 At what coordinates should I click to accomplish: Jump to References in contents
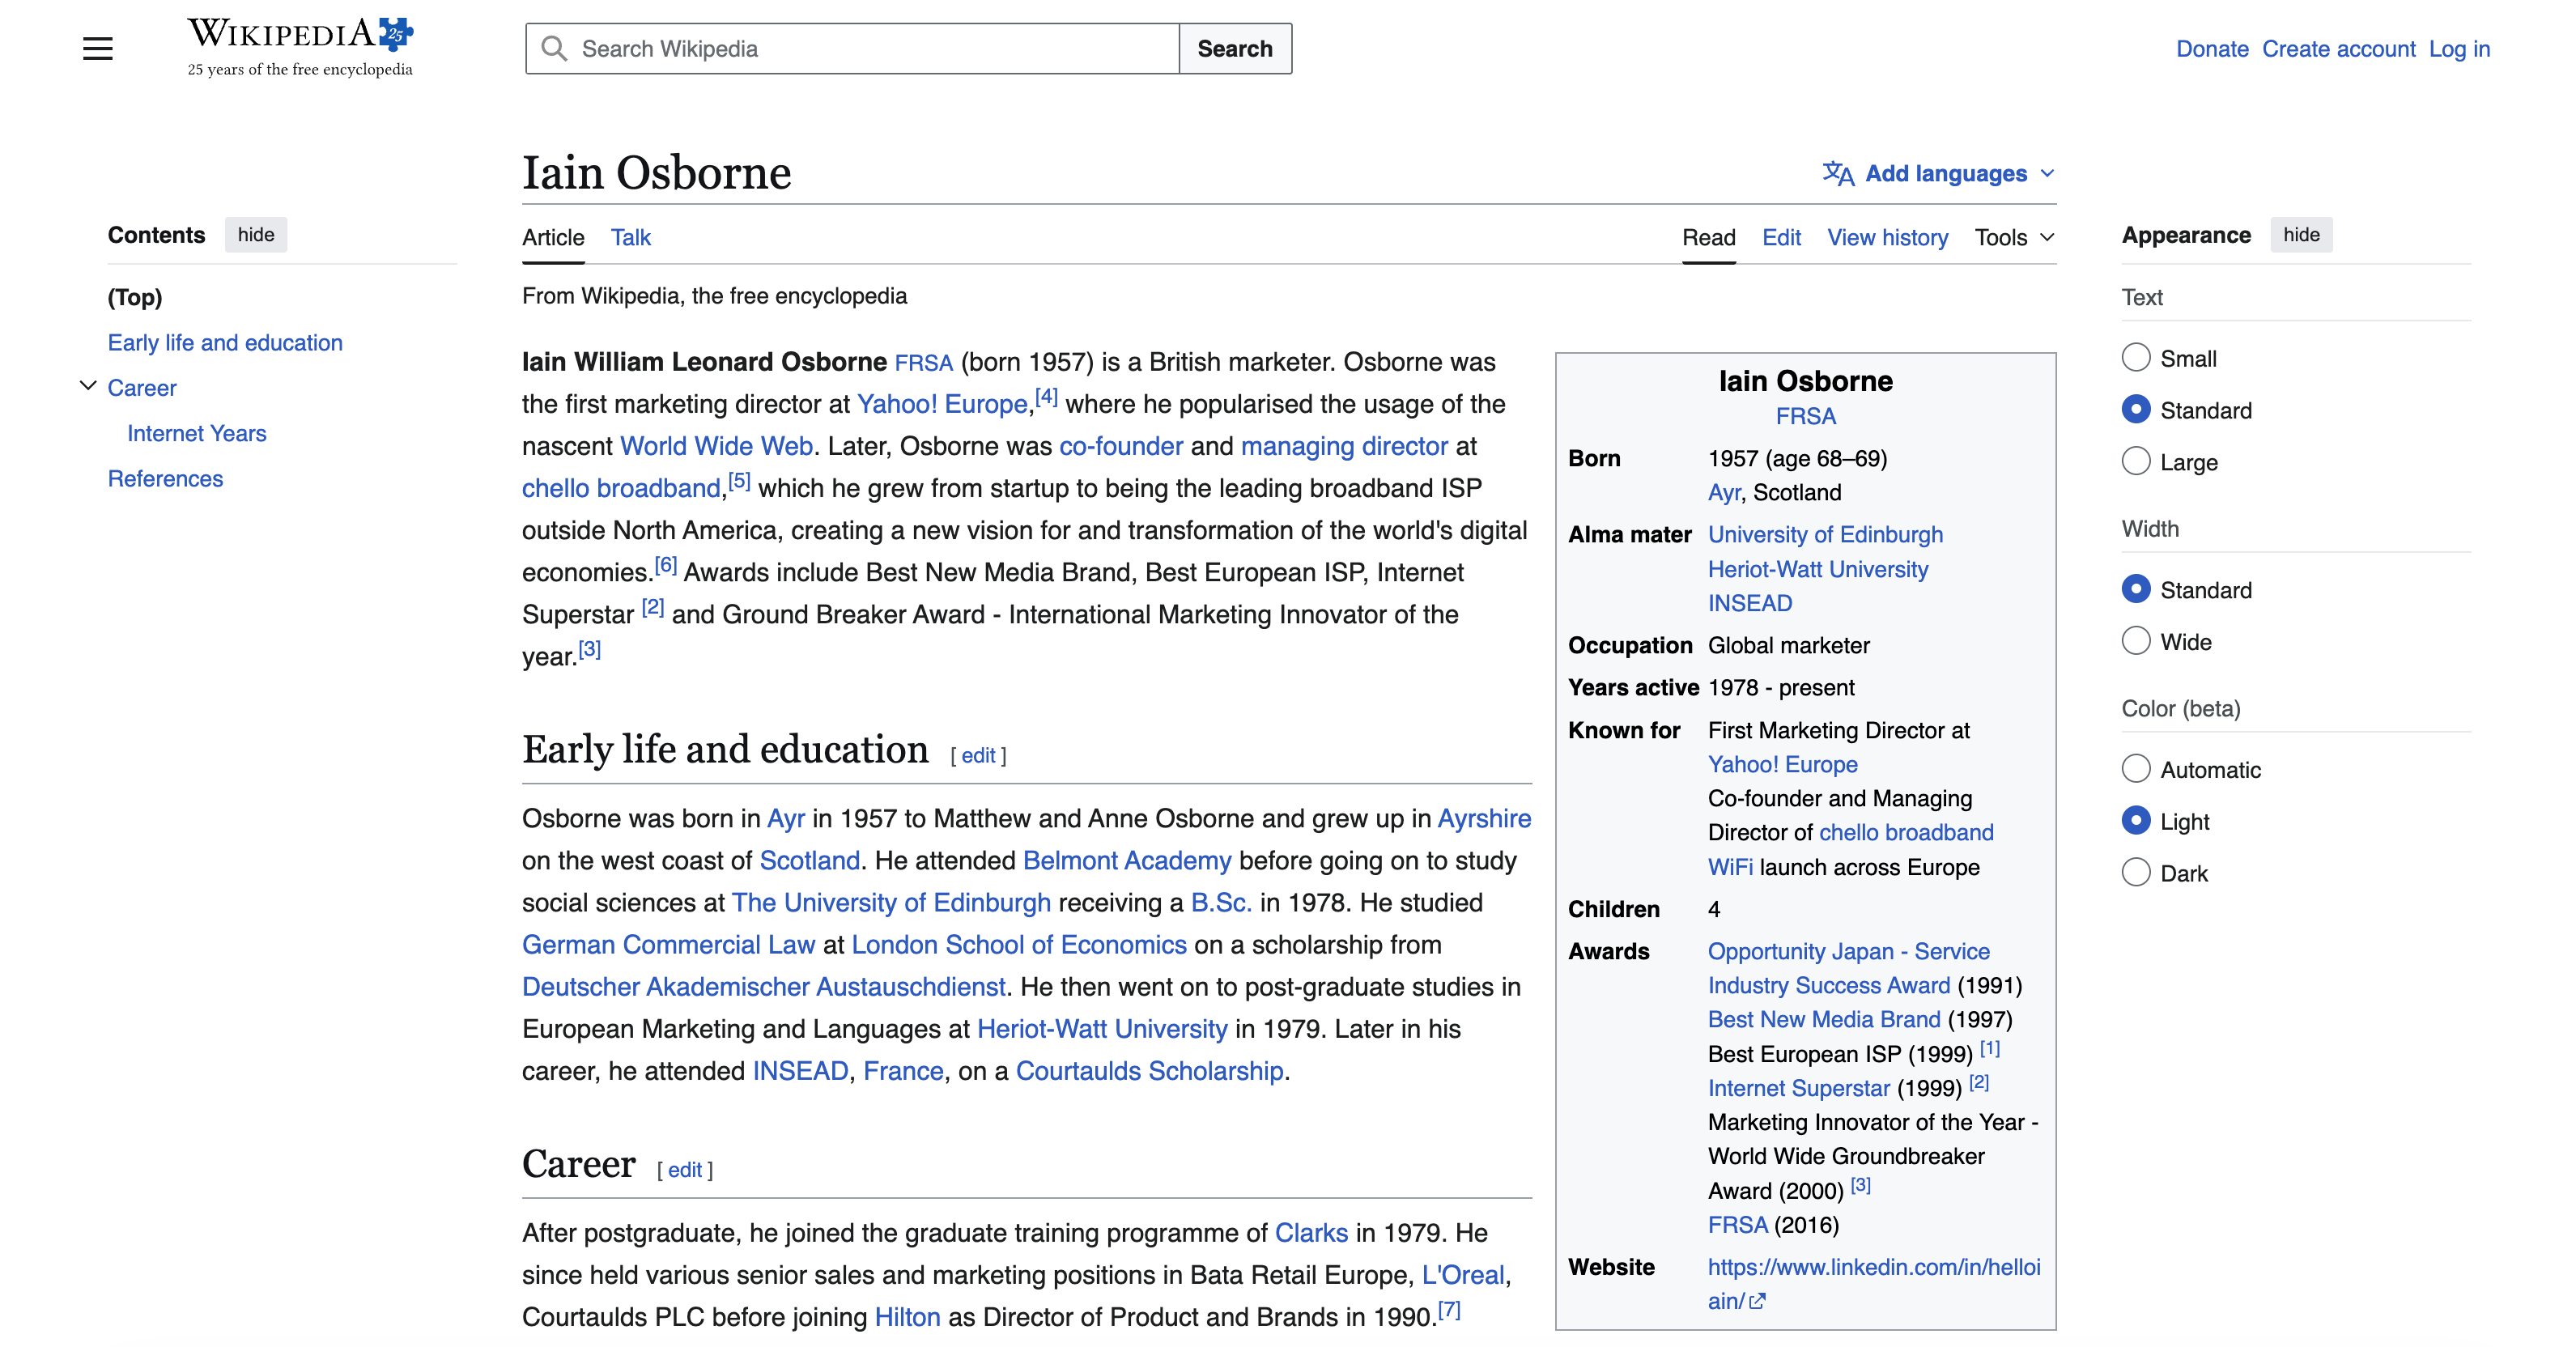[x=165, y=478]
